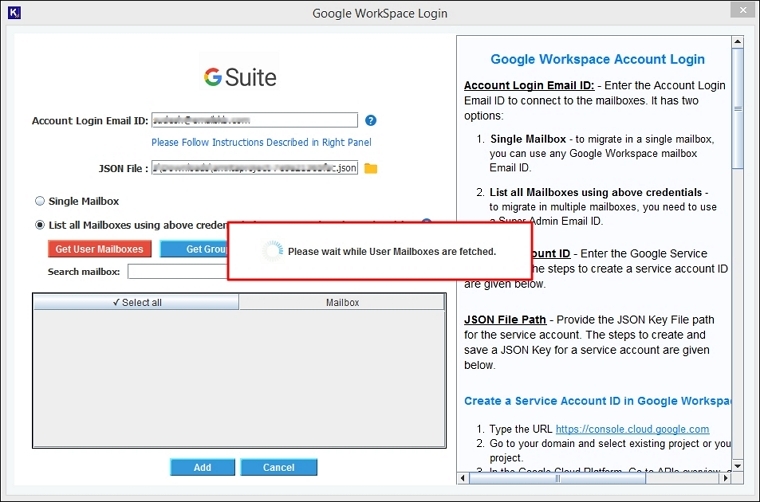Click the Add button

click(202, 467)
